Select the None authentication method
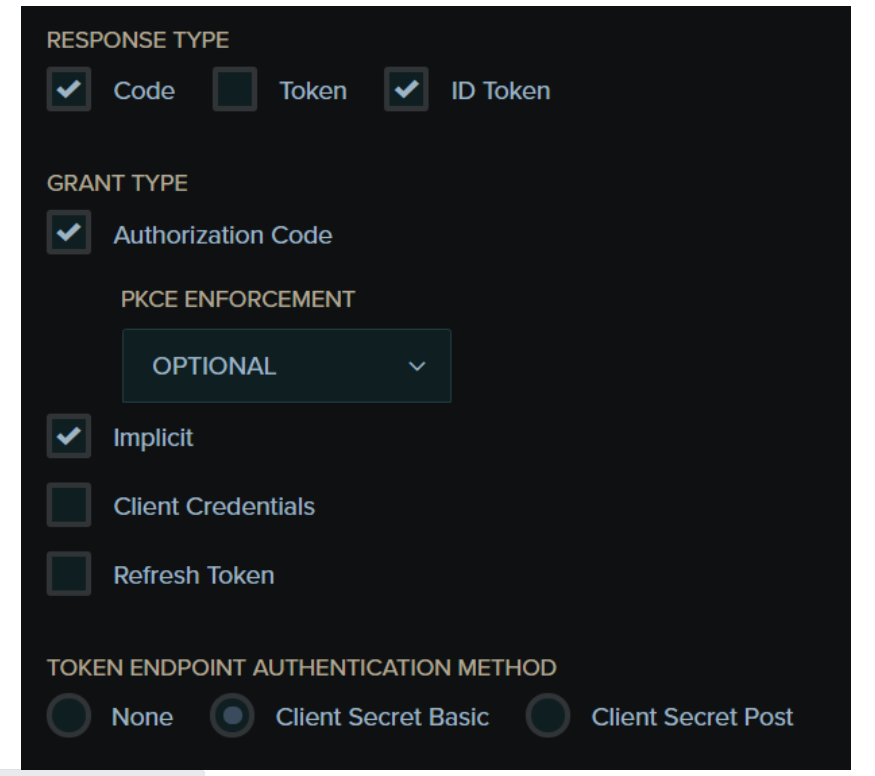The image size is (875, 776). 68,717
